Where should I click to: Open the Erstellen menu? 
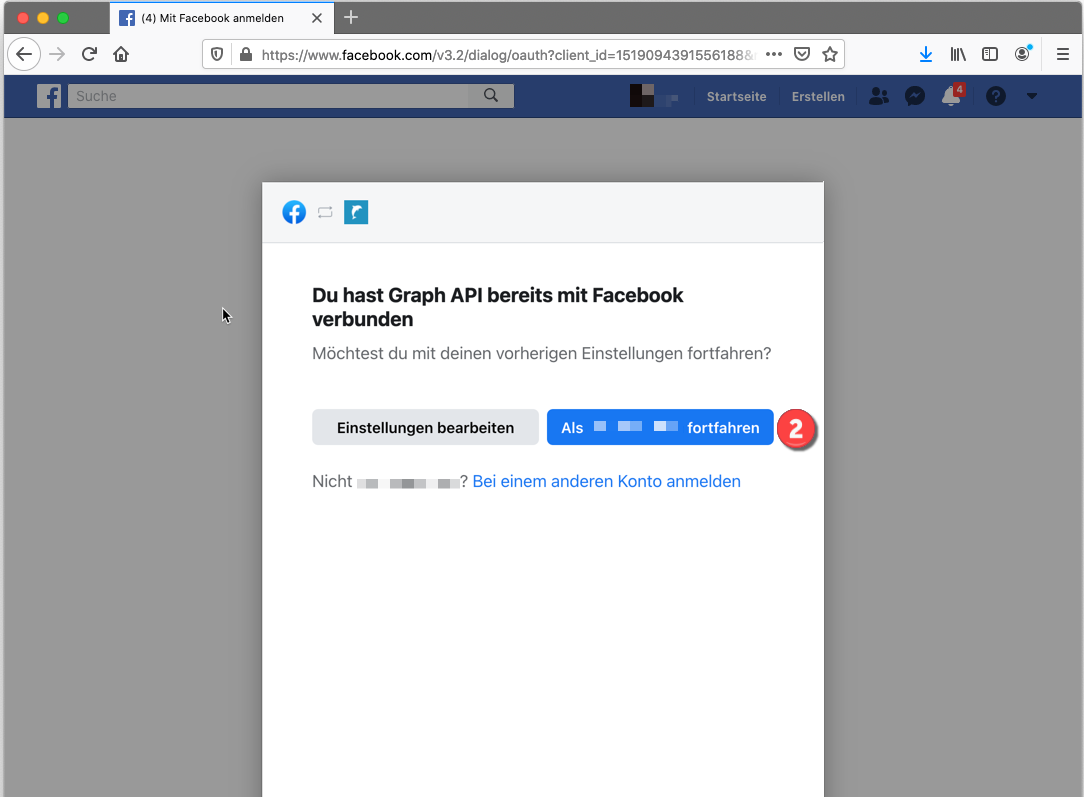tap(818, 97)
